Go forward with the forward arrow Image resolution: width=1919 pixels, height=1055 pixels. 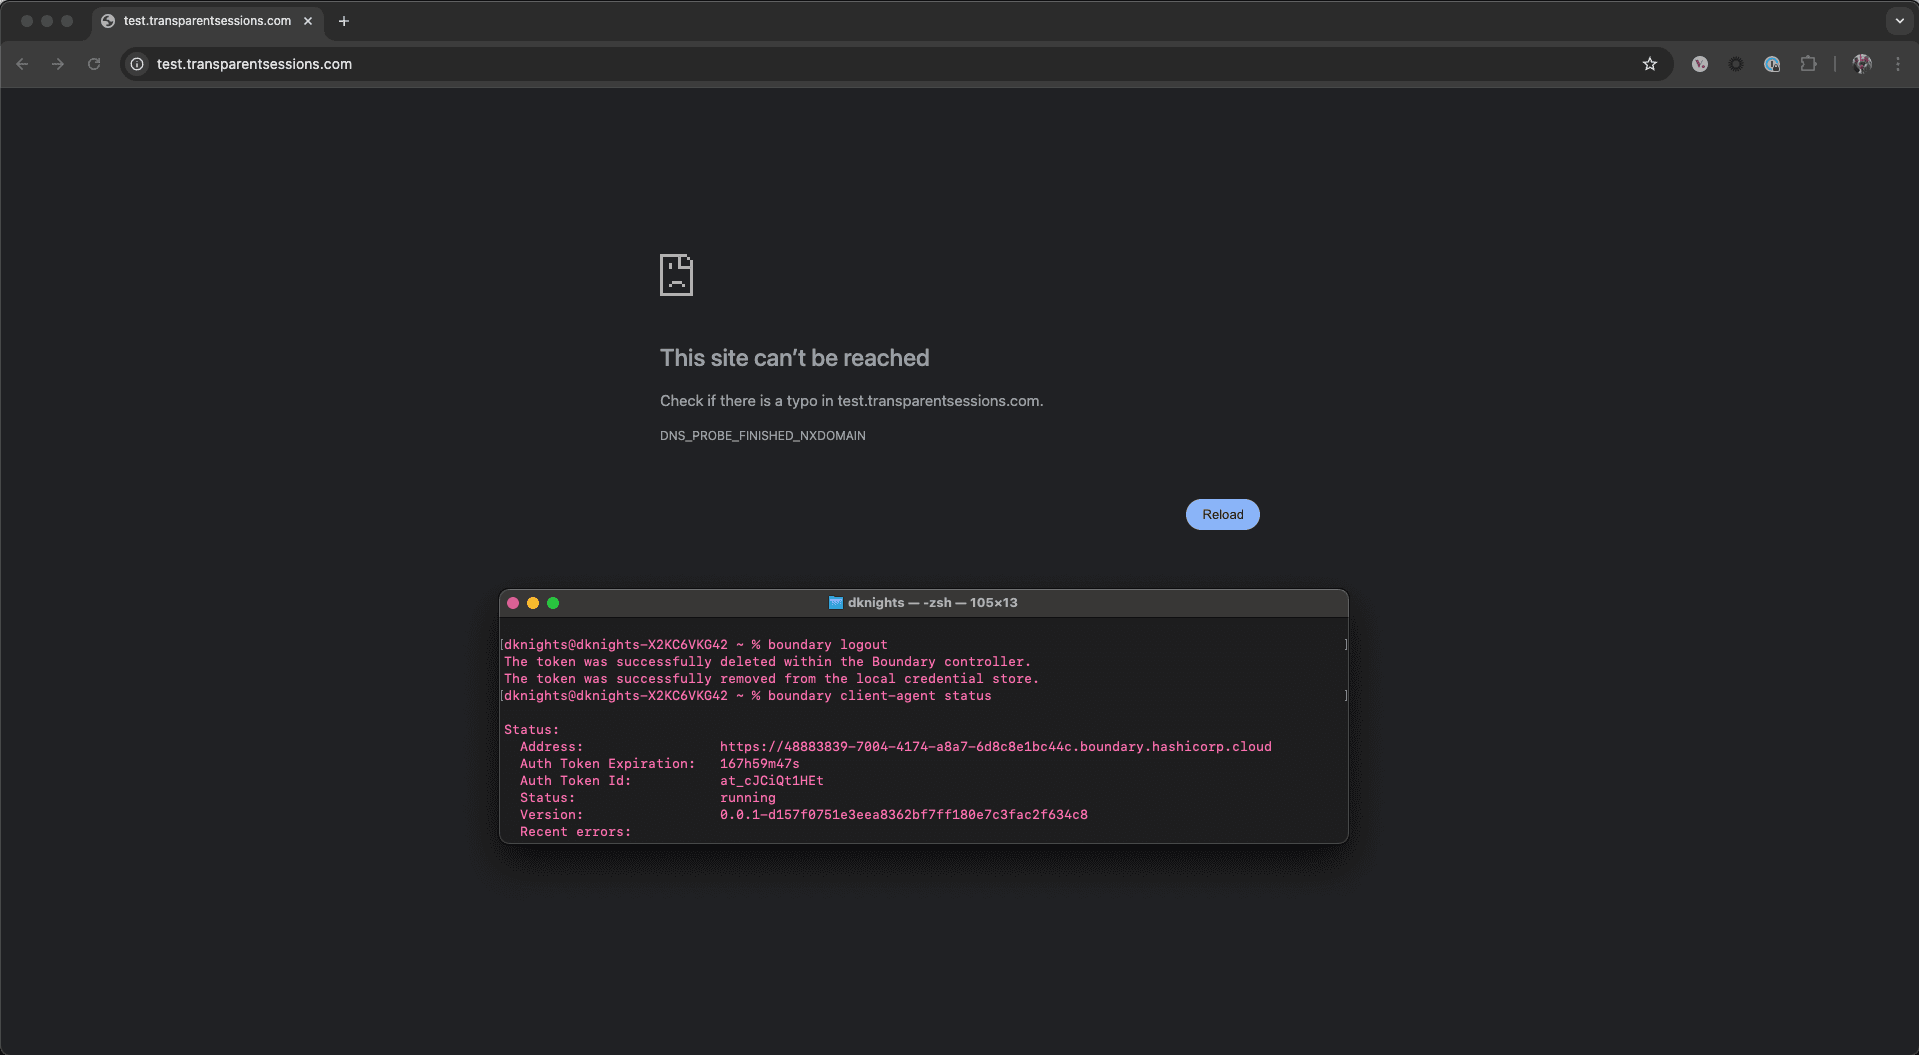point(58,64)
